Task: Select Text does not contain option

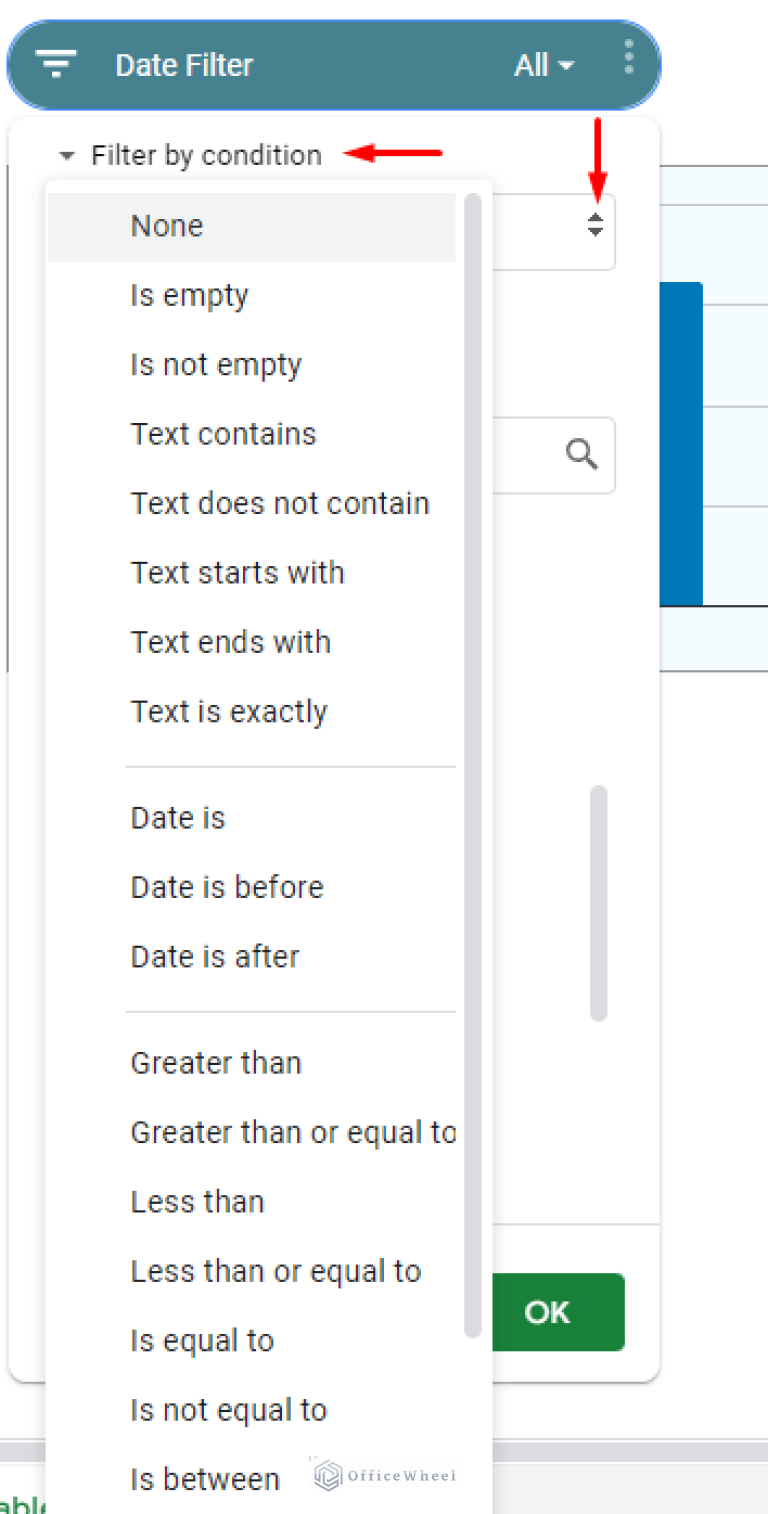Action: [279, 504]
